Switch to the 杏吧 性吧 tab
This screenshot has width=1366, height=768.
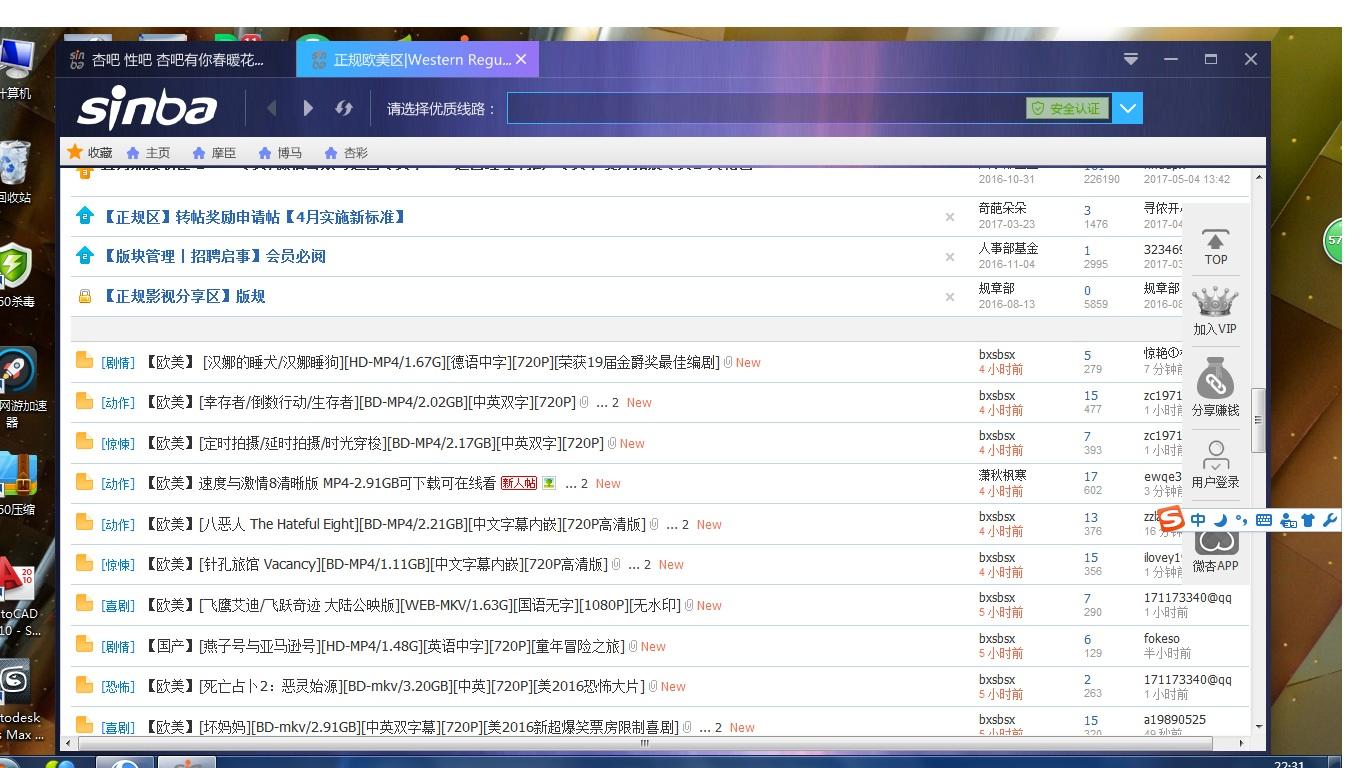(x=178, y=60)
